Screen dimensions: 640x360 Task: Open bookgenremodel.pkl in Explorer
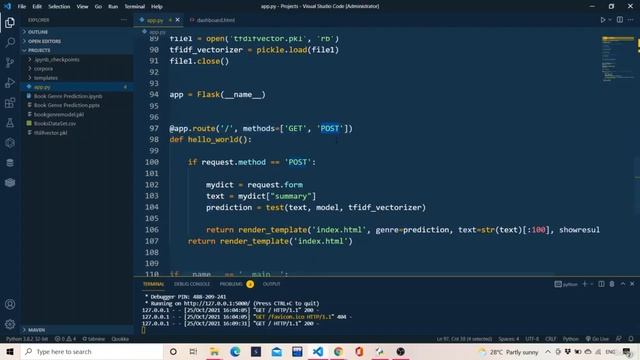coord(77,114)
